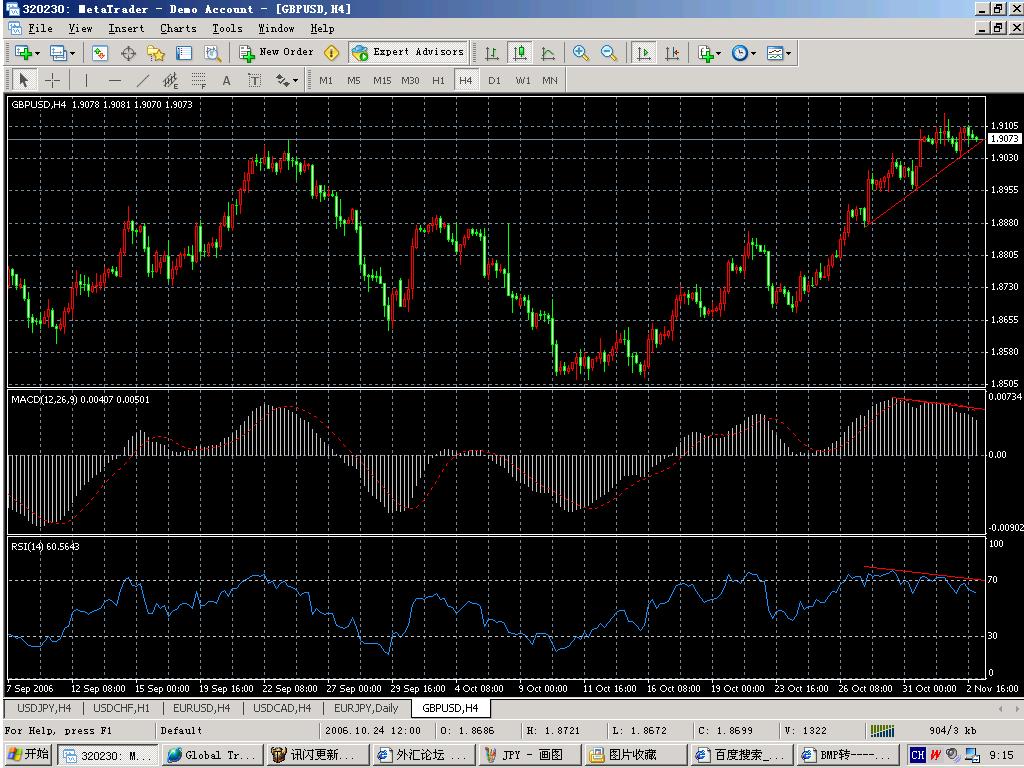The height and width of the screenshot is (768, 1024).
Task: Click the Zoom In magnifier icon
Action: pyautogui.click(x=581, y=53)
